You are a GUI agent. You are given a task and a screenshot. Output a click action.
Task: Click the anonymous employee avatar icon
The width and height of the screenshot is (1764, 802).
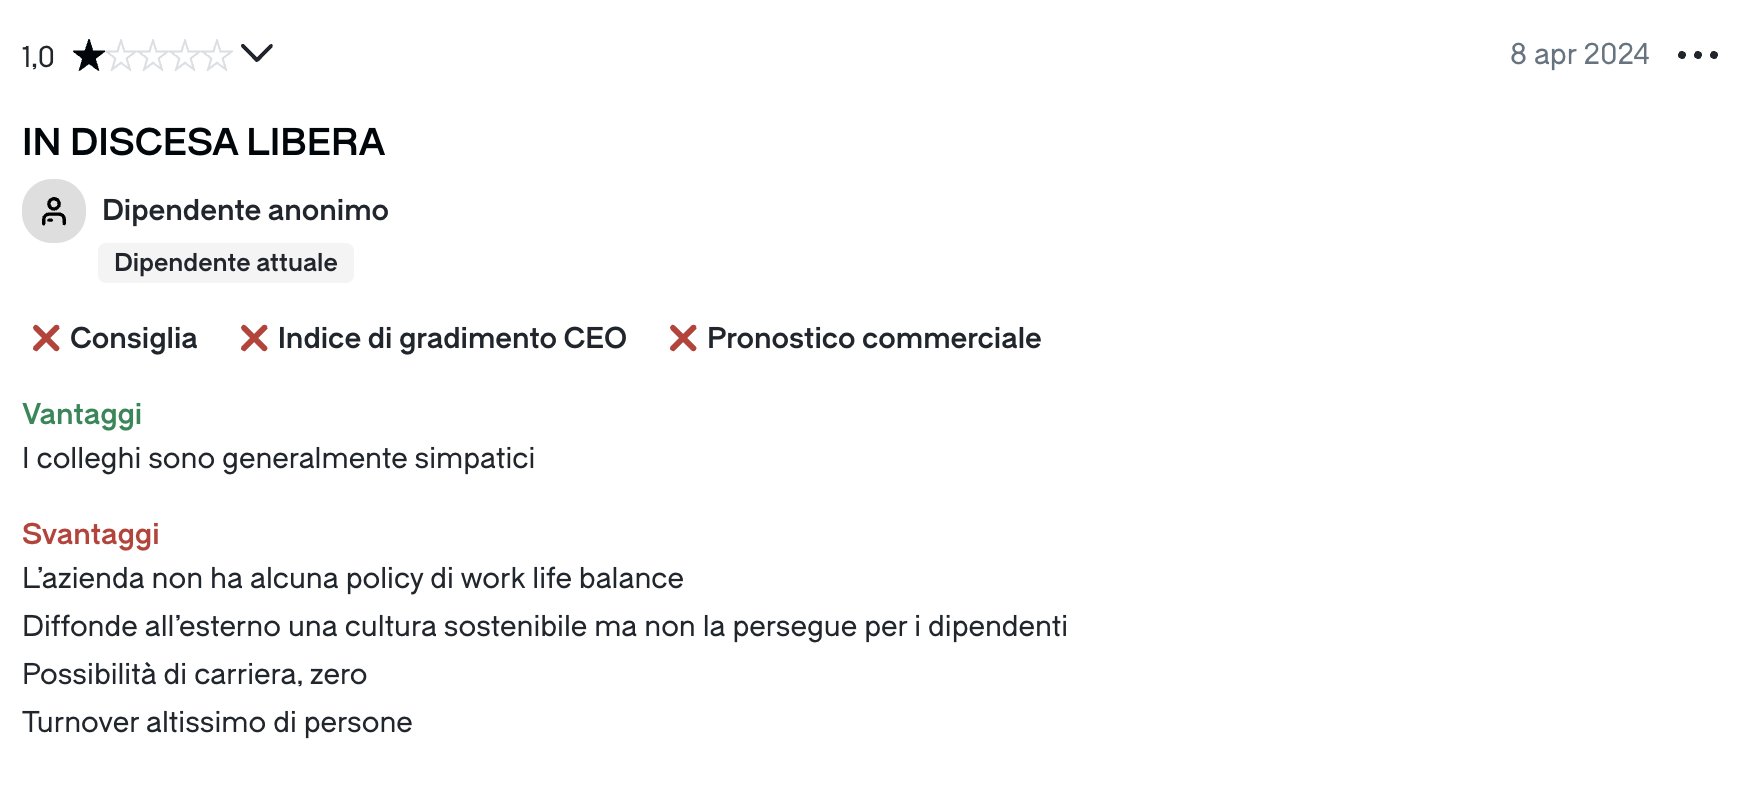[54, 211]
